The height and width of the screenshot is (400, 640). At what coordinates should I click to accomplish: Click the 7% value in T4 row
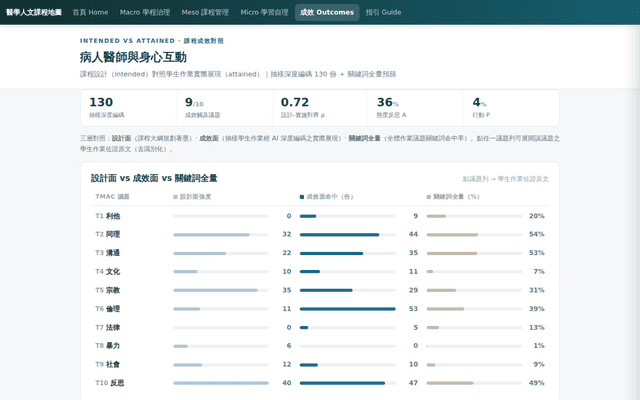pos(539,271)
